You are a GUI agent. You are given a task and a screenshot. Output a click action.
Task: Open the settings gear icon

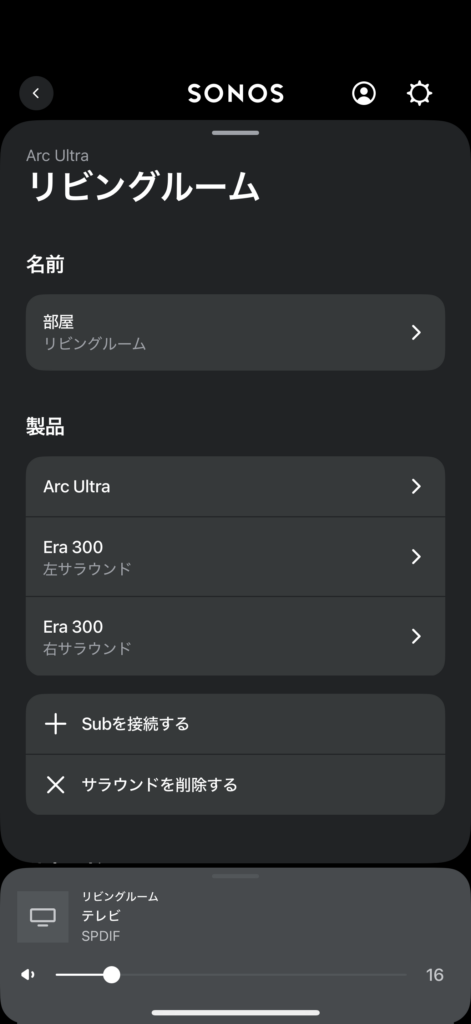point(419,93)
